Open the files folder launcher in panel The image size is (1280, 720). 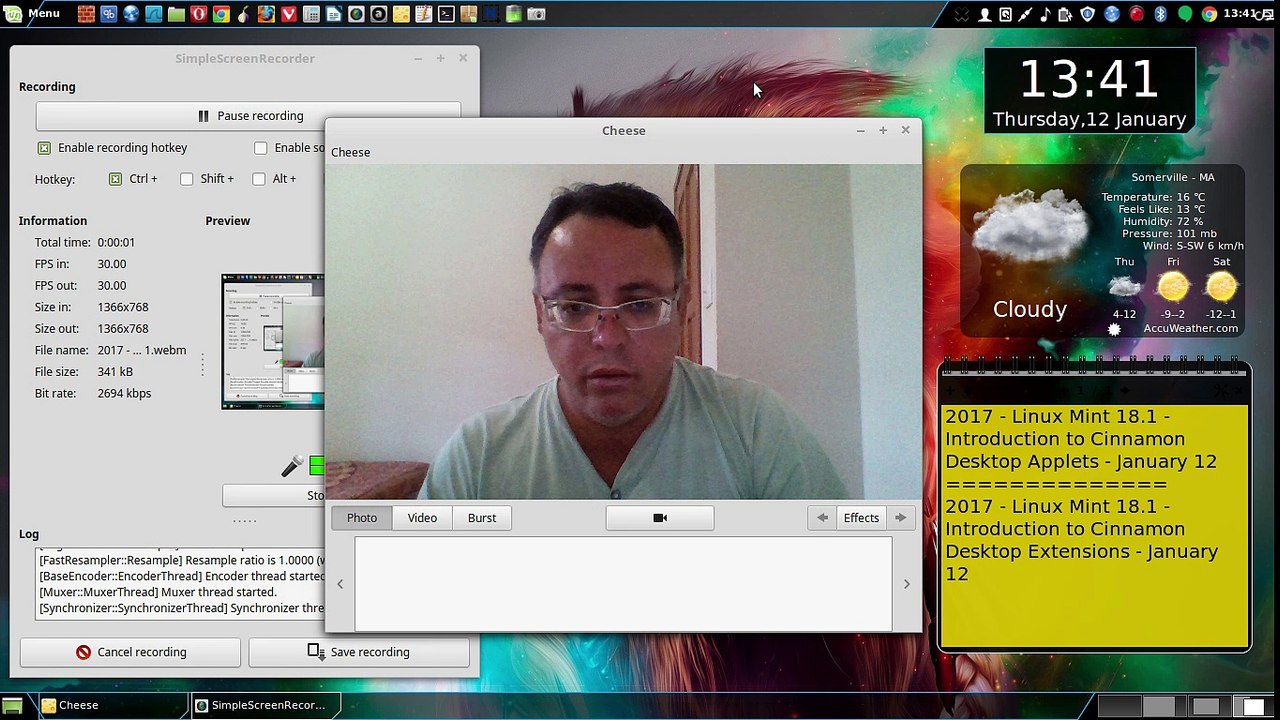[x=176, y=14]
